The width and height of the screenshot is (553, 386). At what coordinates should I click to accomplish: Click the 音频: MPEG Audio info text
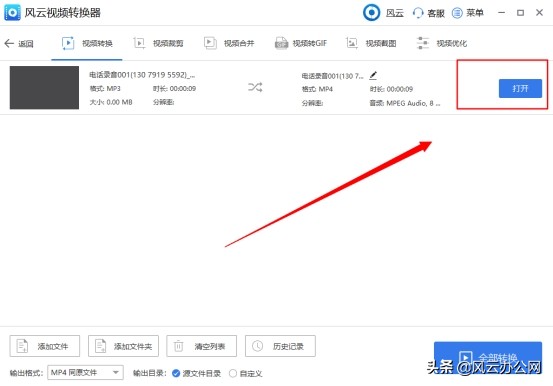pos(405,103)
